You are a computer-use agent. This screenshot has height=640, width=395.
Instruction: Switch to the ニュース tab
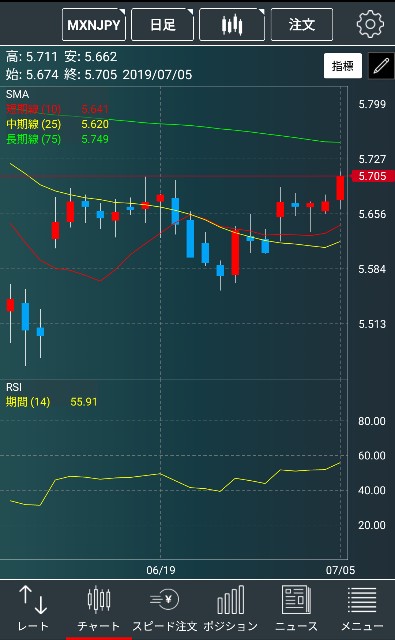[296, 609]
